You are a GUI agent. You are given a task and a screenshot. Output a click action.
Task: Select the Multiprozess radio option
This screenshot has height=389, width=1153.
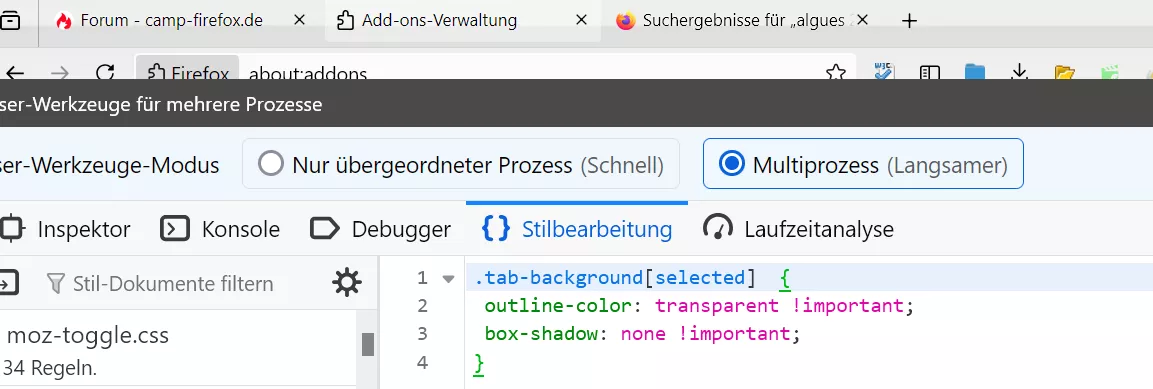pyautogui.click(x=863, y=164)
